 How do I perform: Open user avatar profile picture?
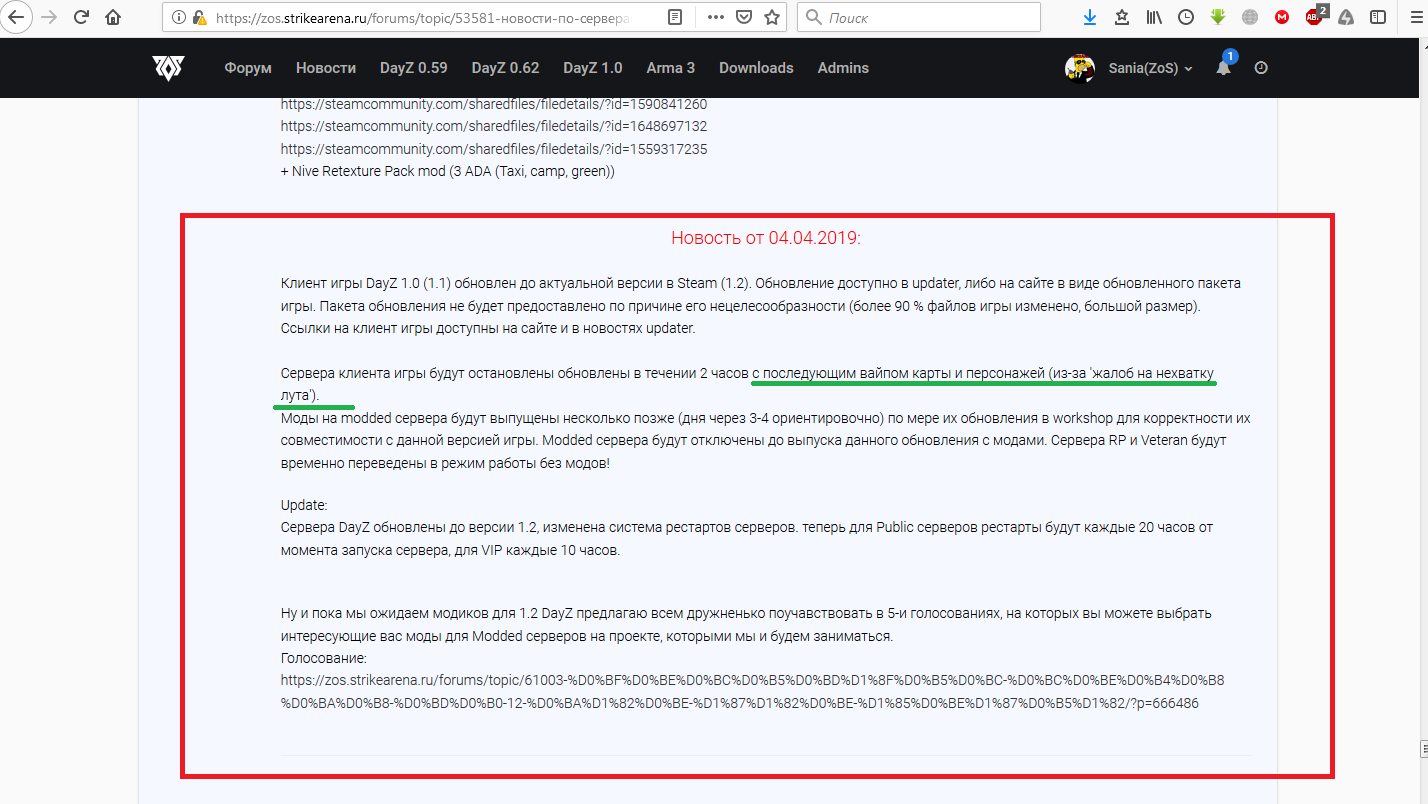1079,68
